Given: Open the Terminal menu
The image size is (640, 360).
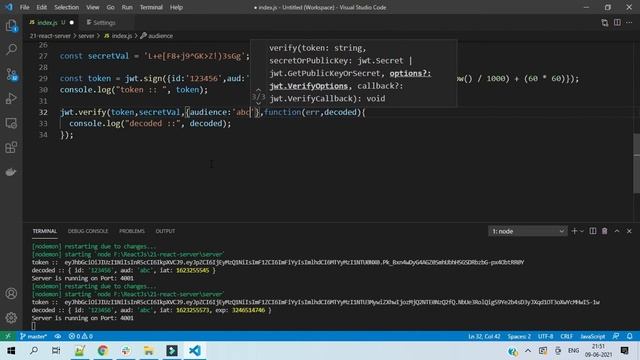Looking at the screenshot, I should [151, 7].
